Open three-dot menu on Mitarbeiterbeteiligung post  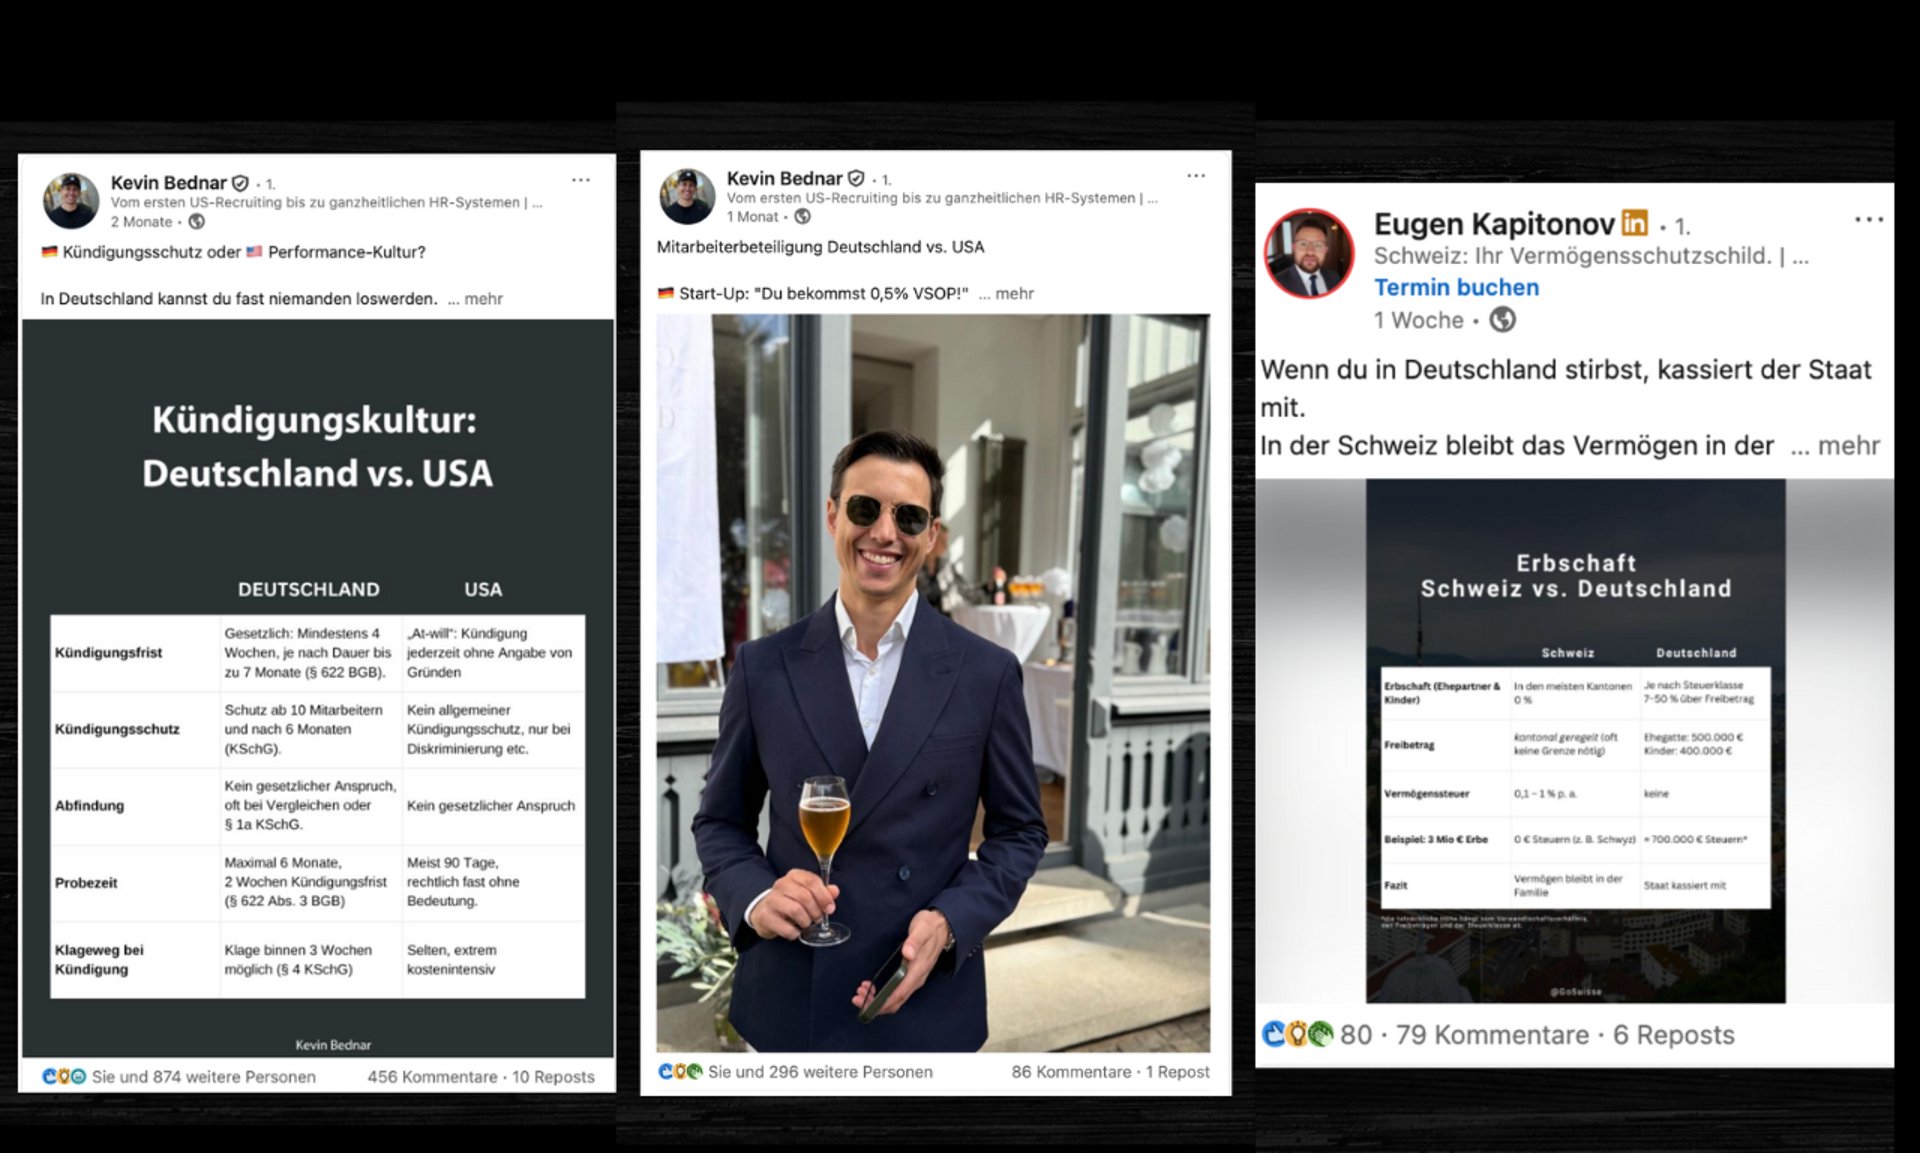1196,176
